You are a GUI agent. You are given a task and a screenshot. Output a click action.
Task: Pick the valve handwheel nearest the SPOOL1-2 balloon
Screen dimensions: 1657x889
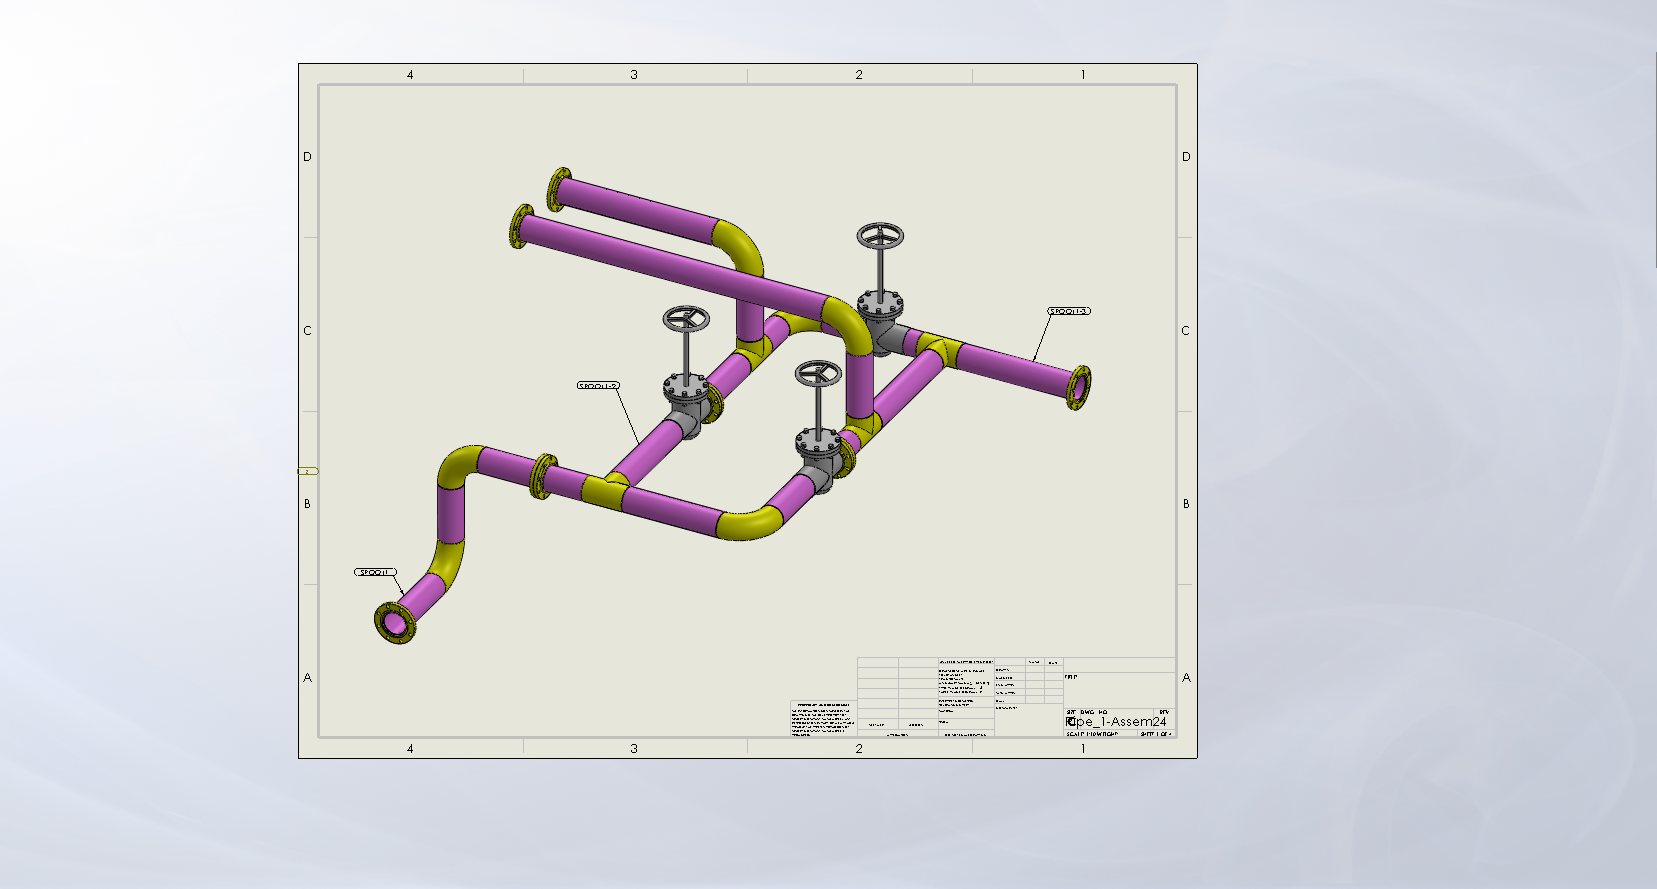point(686,320)
